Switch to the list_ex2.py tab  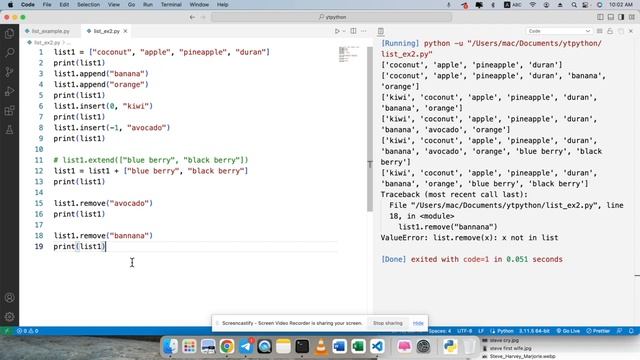pyautogui.click(x=106, y=31)
